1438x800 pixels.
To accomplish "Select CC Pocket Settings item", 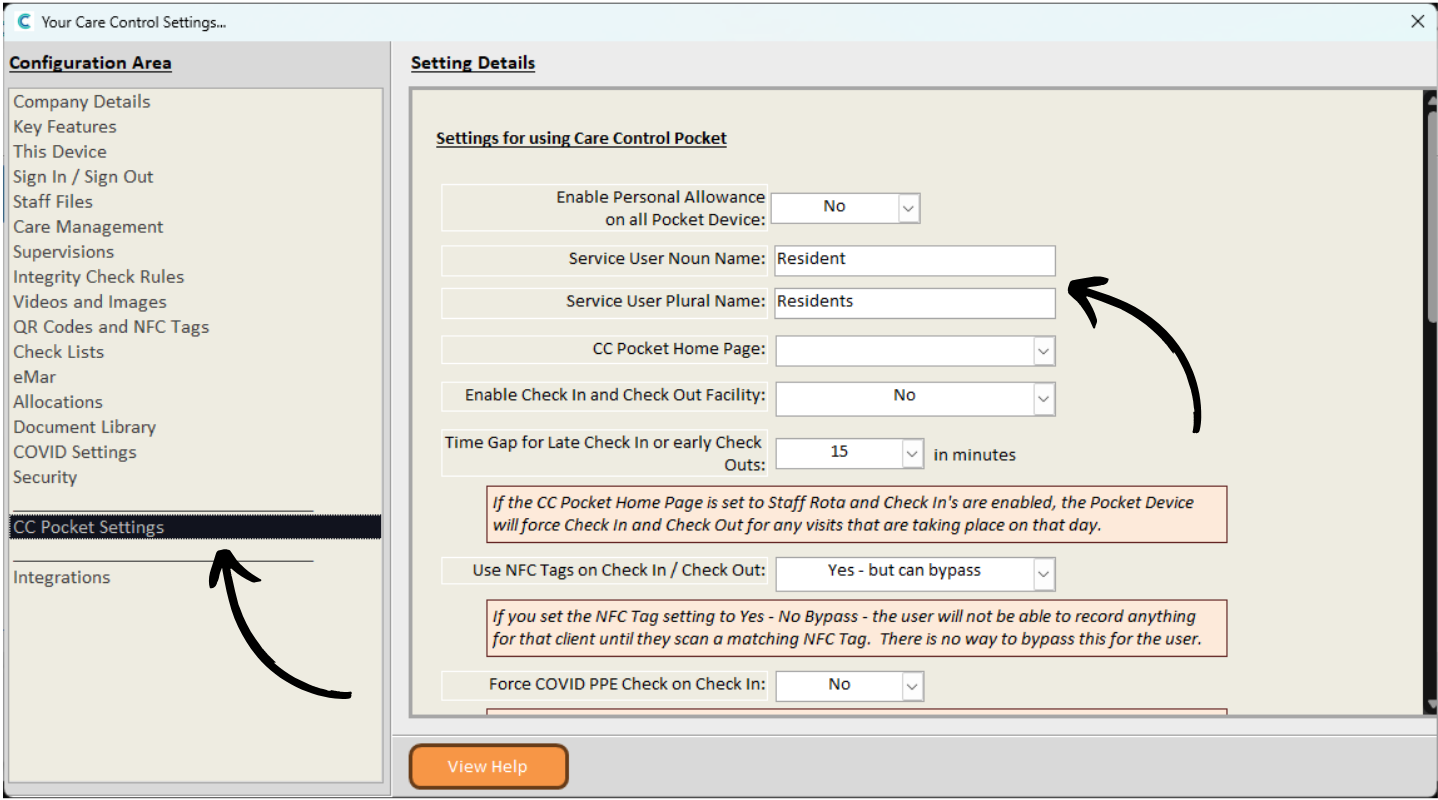I will click(196, 527).
